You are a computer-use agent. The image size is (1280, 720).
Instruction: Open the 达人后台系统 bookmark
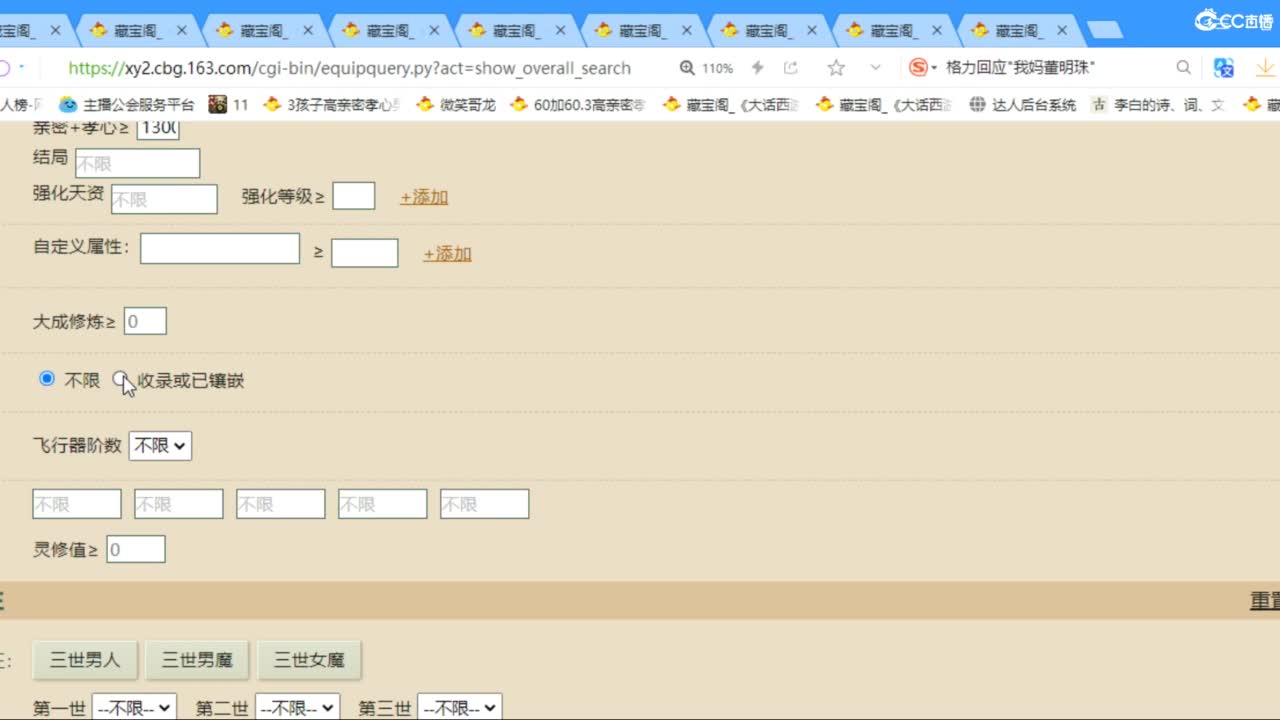coord(1023,104)
